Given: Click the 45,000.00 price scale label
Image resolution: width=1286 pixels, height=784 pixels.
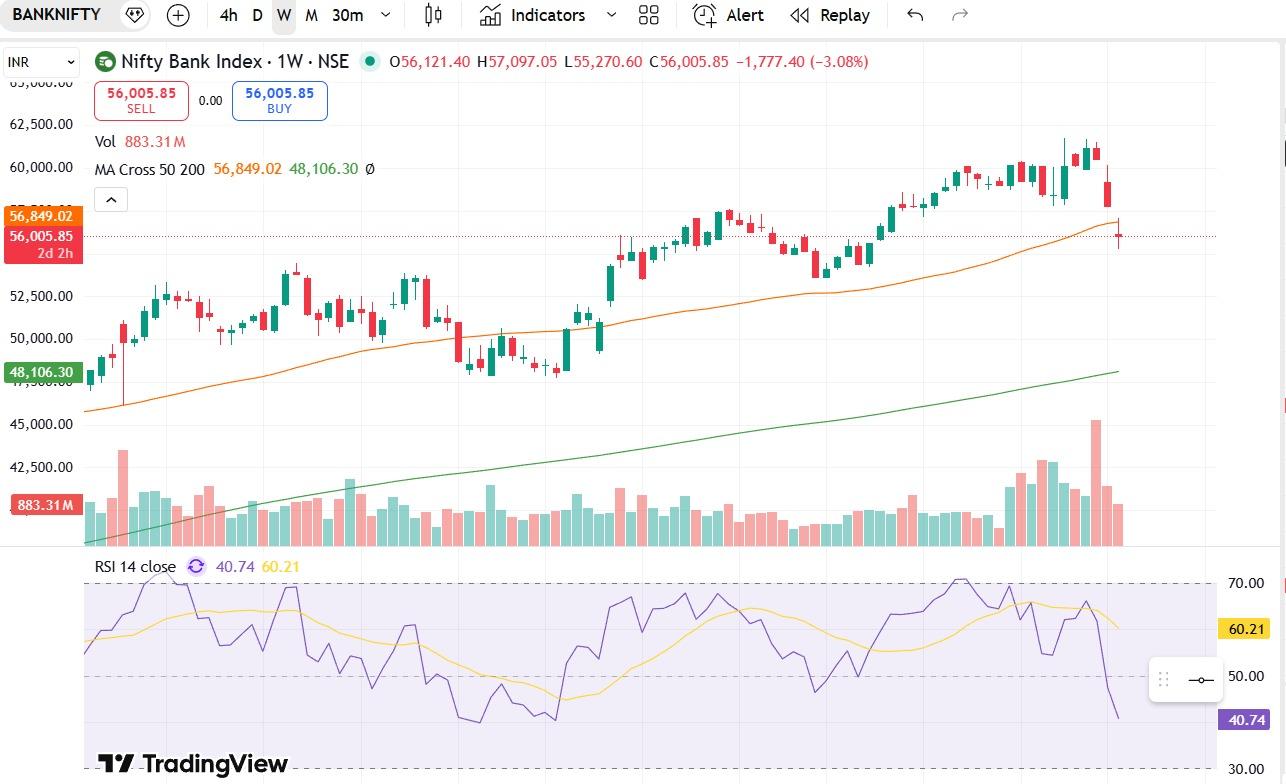Looking at the screenshot, I should (41, 424).
